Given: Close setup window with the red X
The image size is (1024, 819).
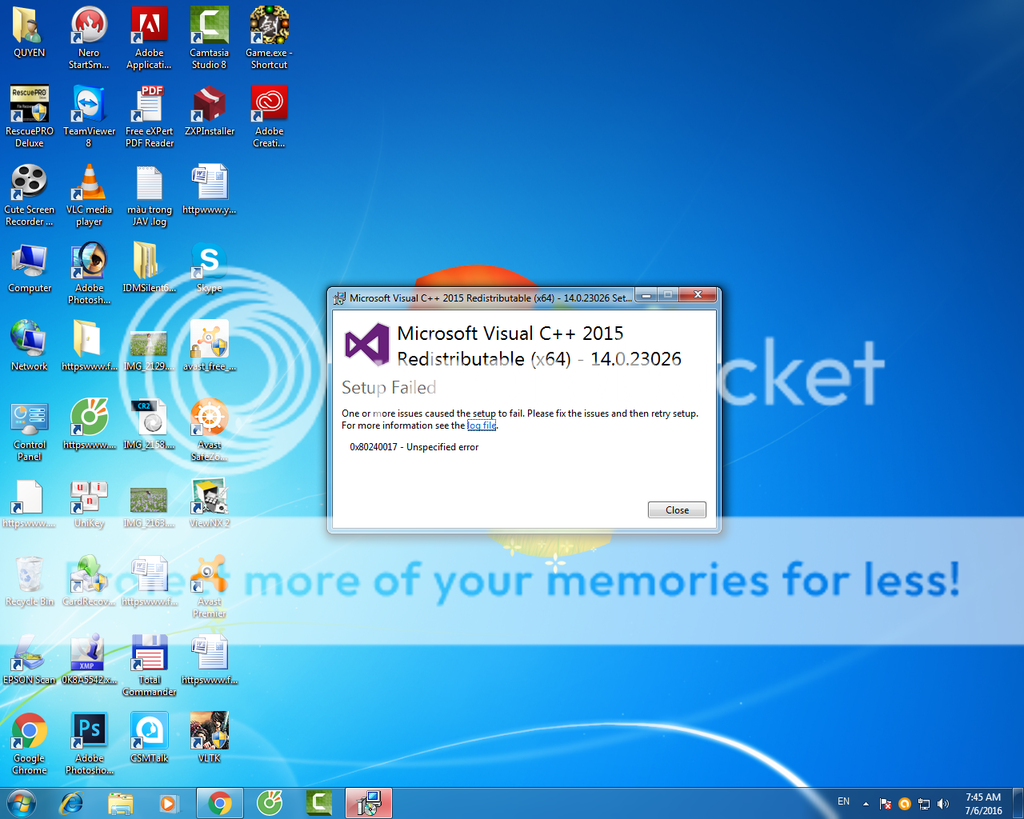Looking at the screenshot, I should (x=698, y=295).
